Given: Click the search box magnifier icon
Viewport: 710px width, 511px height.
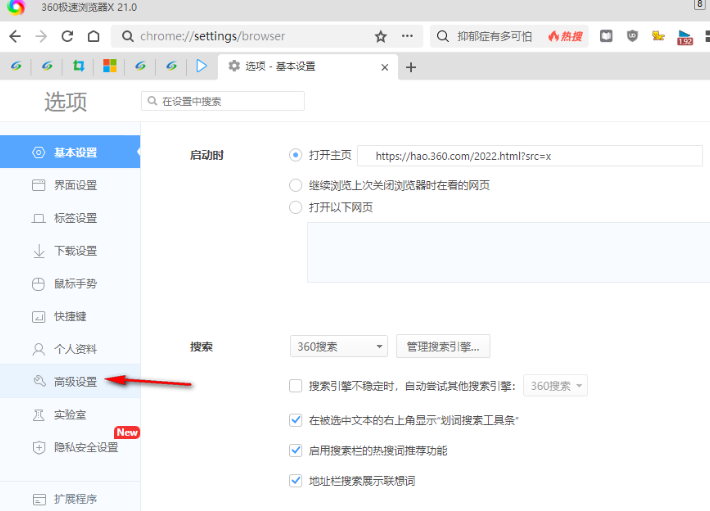Looking at the screenshot, I should click(x=442, y=36).
